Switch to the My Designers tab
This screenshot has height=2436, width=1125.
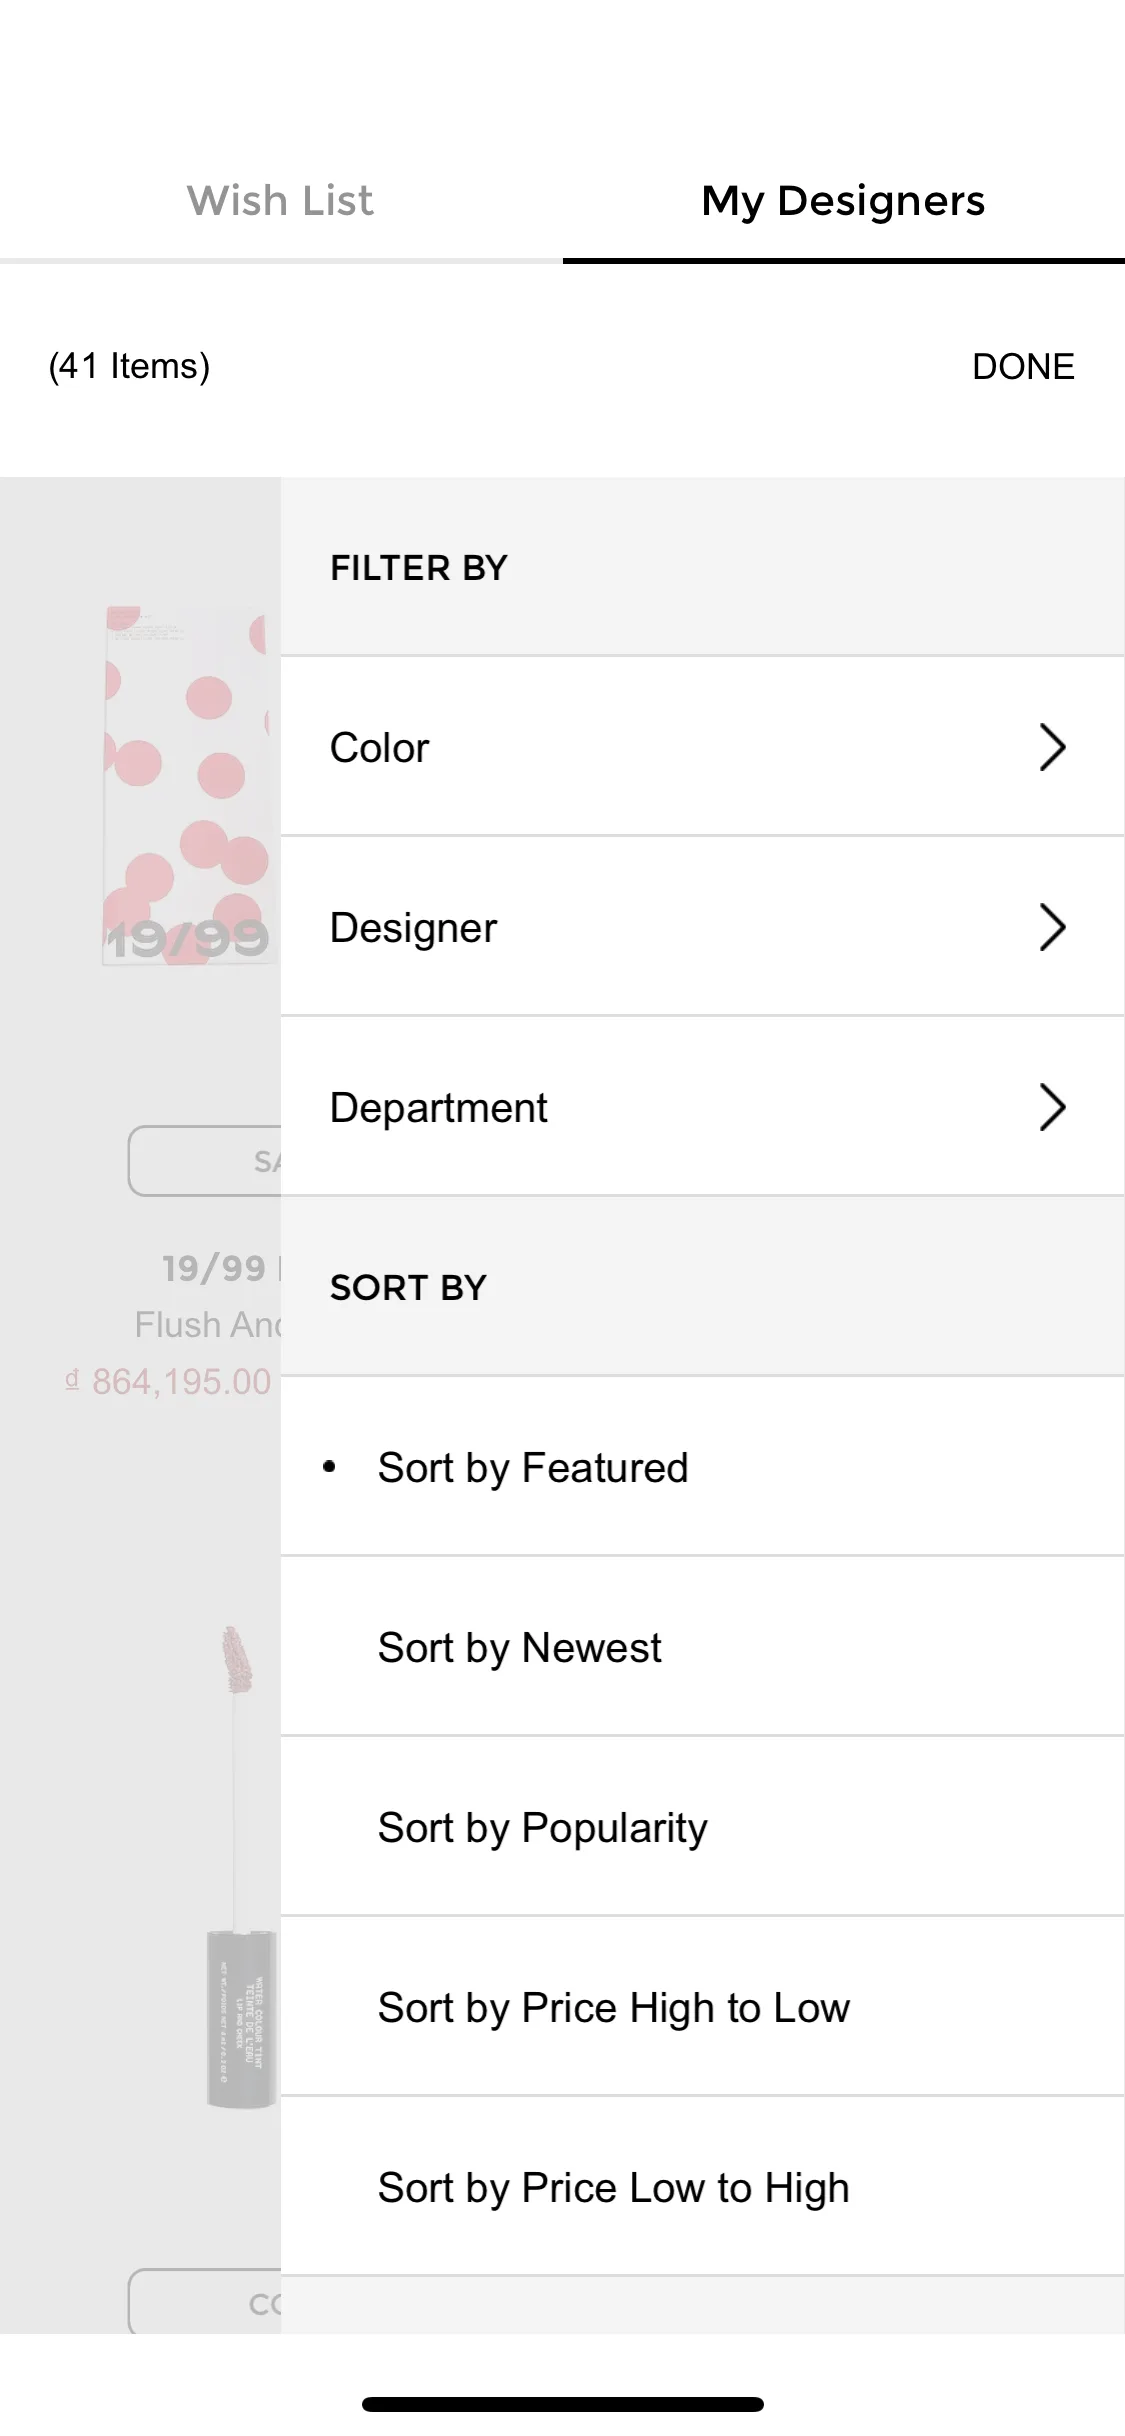843,201
